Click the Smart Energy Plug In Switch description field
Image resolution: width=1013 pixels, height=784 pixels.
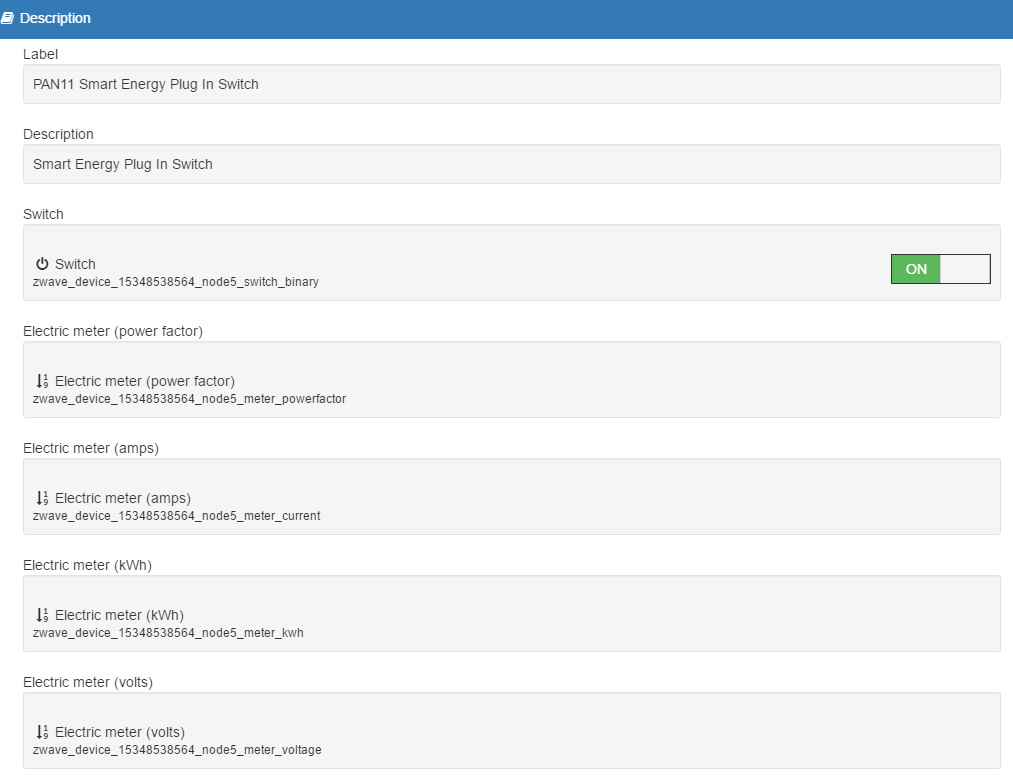click(x=511, y=164)
